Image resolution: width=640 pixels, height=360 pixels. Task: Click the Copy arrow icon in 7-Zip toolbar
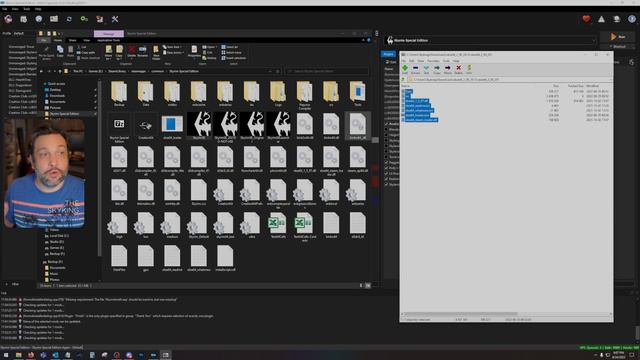[437, 69]
